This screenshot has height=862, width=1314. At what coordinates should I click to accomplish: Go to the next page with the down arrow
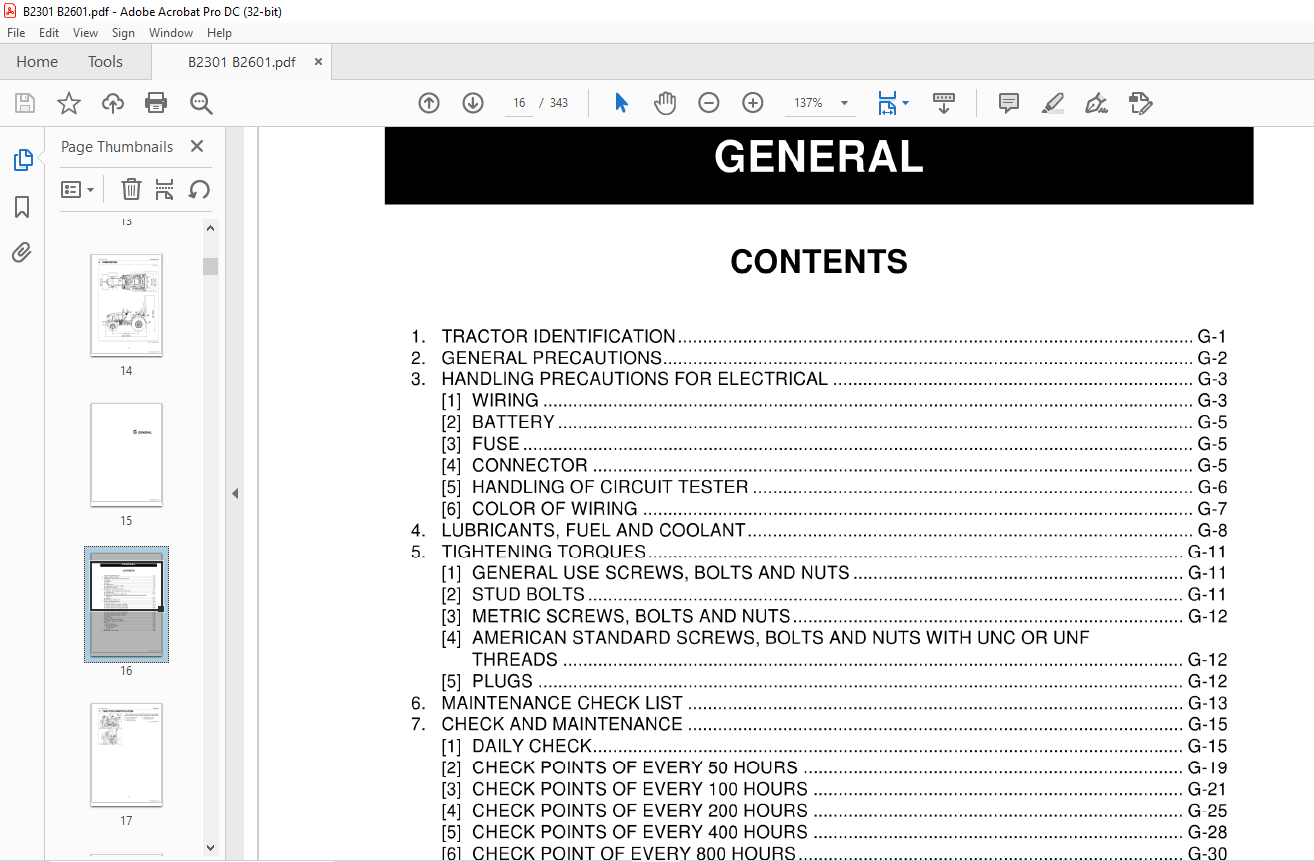click(x=473, y=103)
